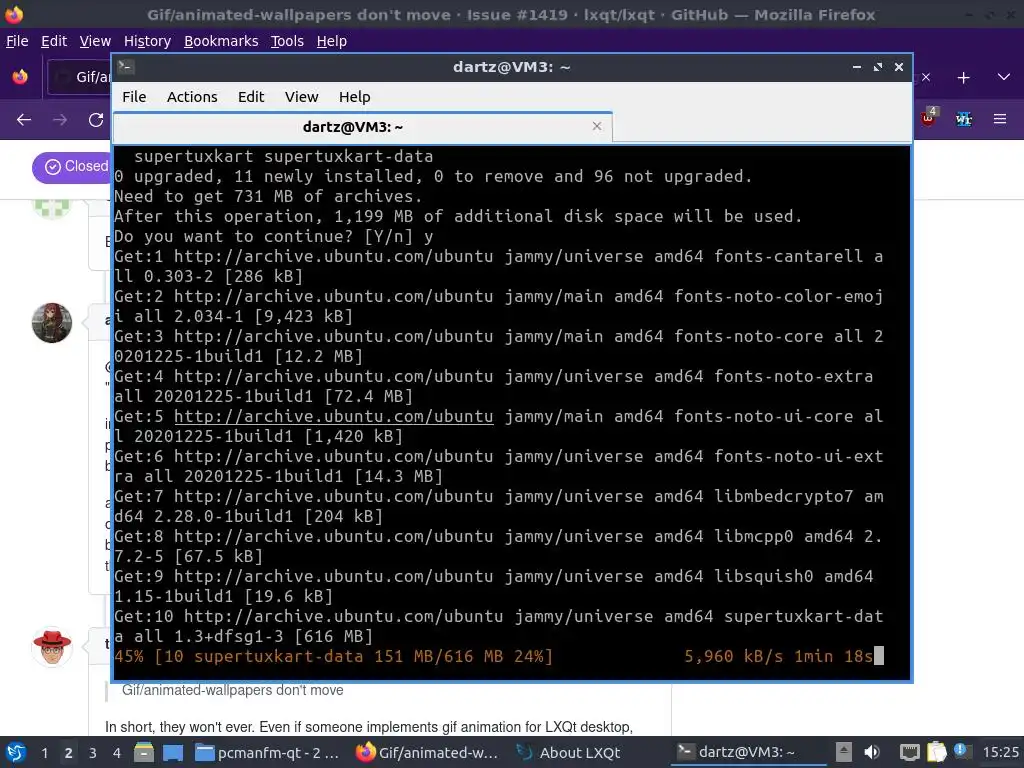Click the QTerminal window icon in title bar
1024x768 pixels.
click(x=126, y=67)
